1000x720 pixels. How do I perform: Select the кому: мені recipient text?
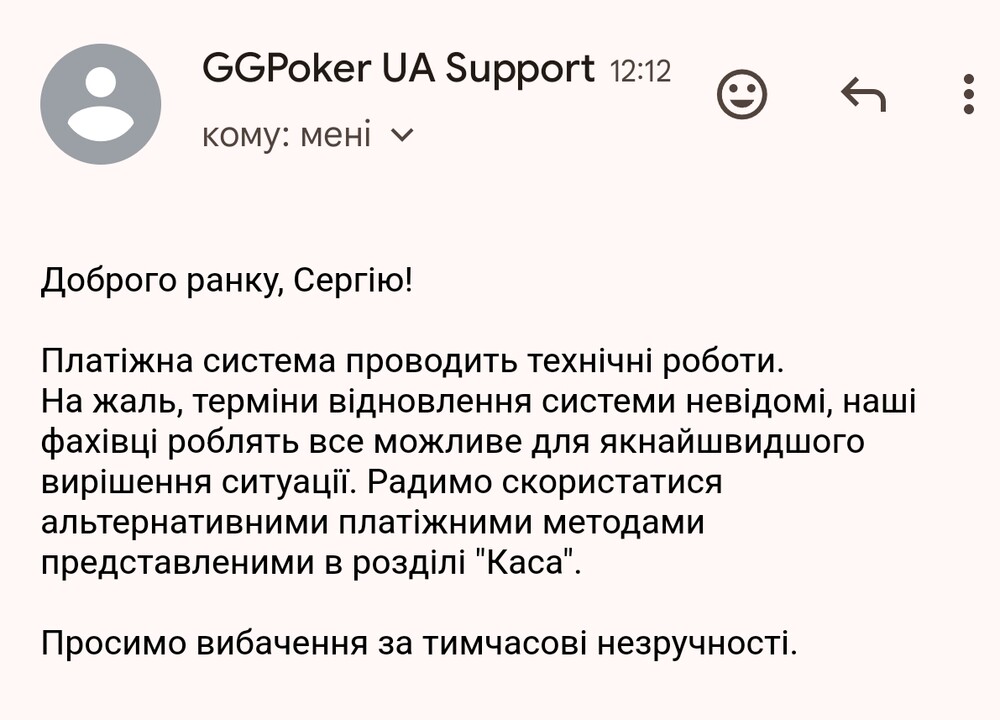pos(286,136)
